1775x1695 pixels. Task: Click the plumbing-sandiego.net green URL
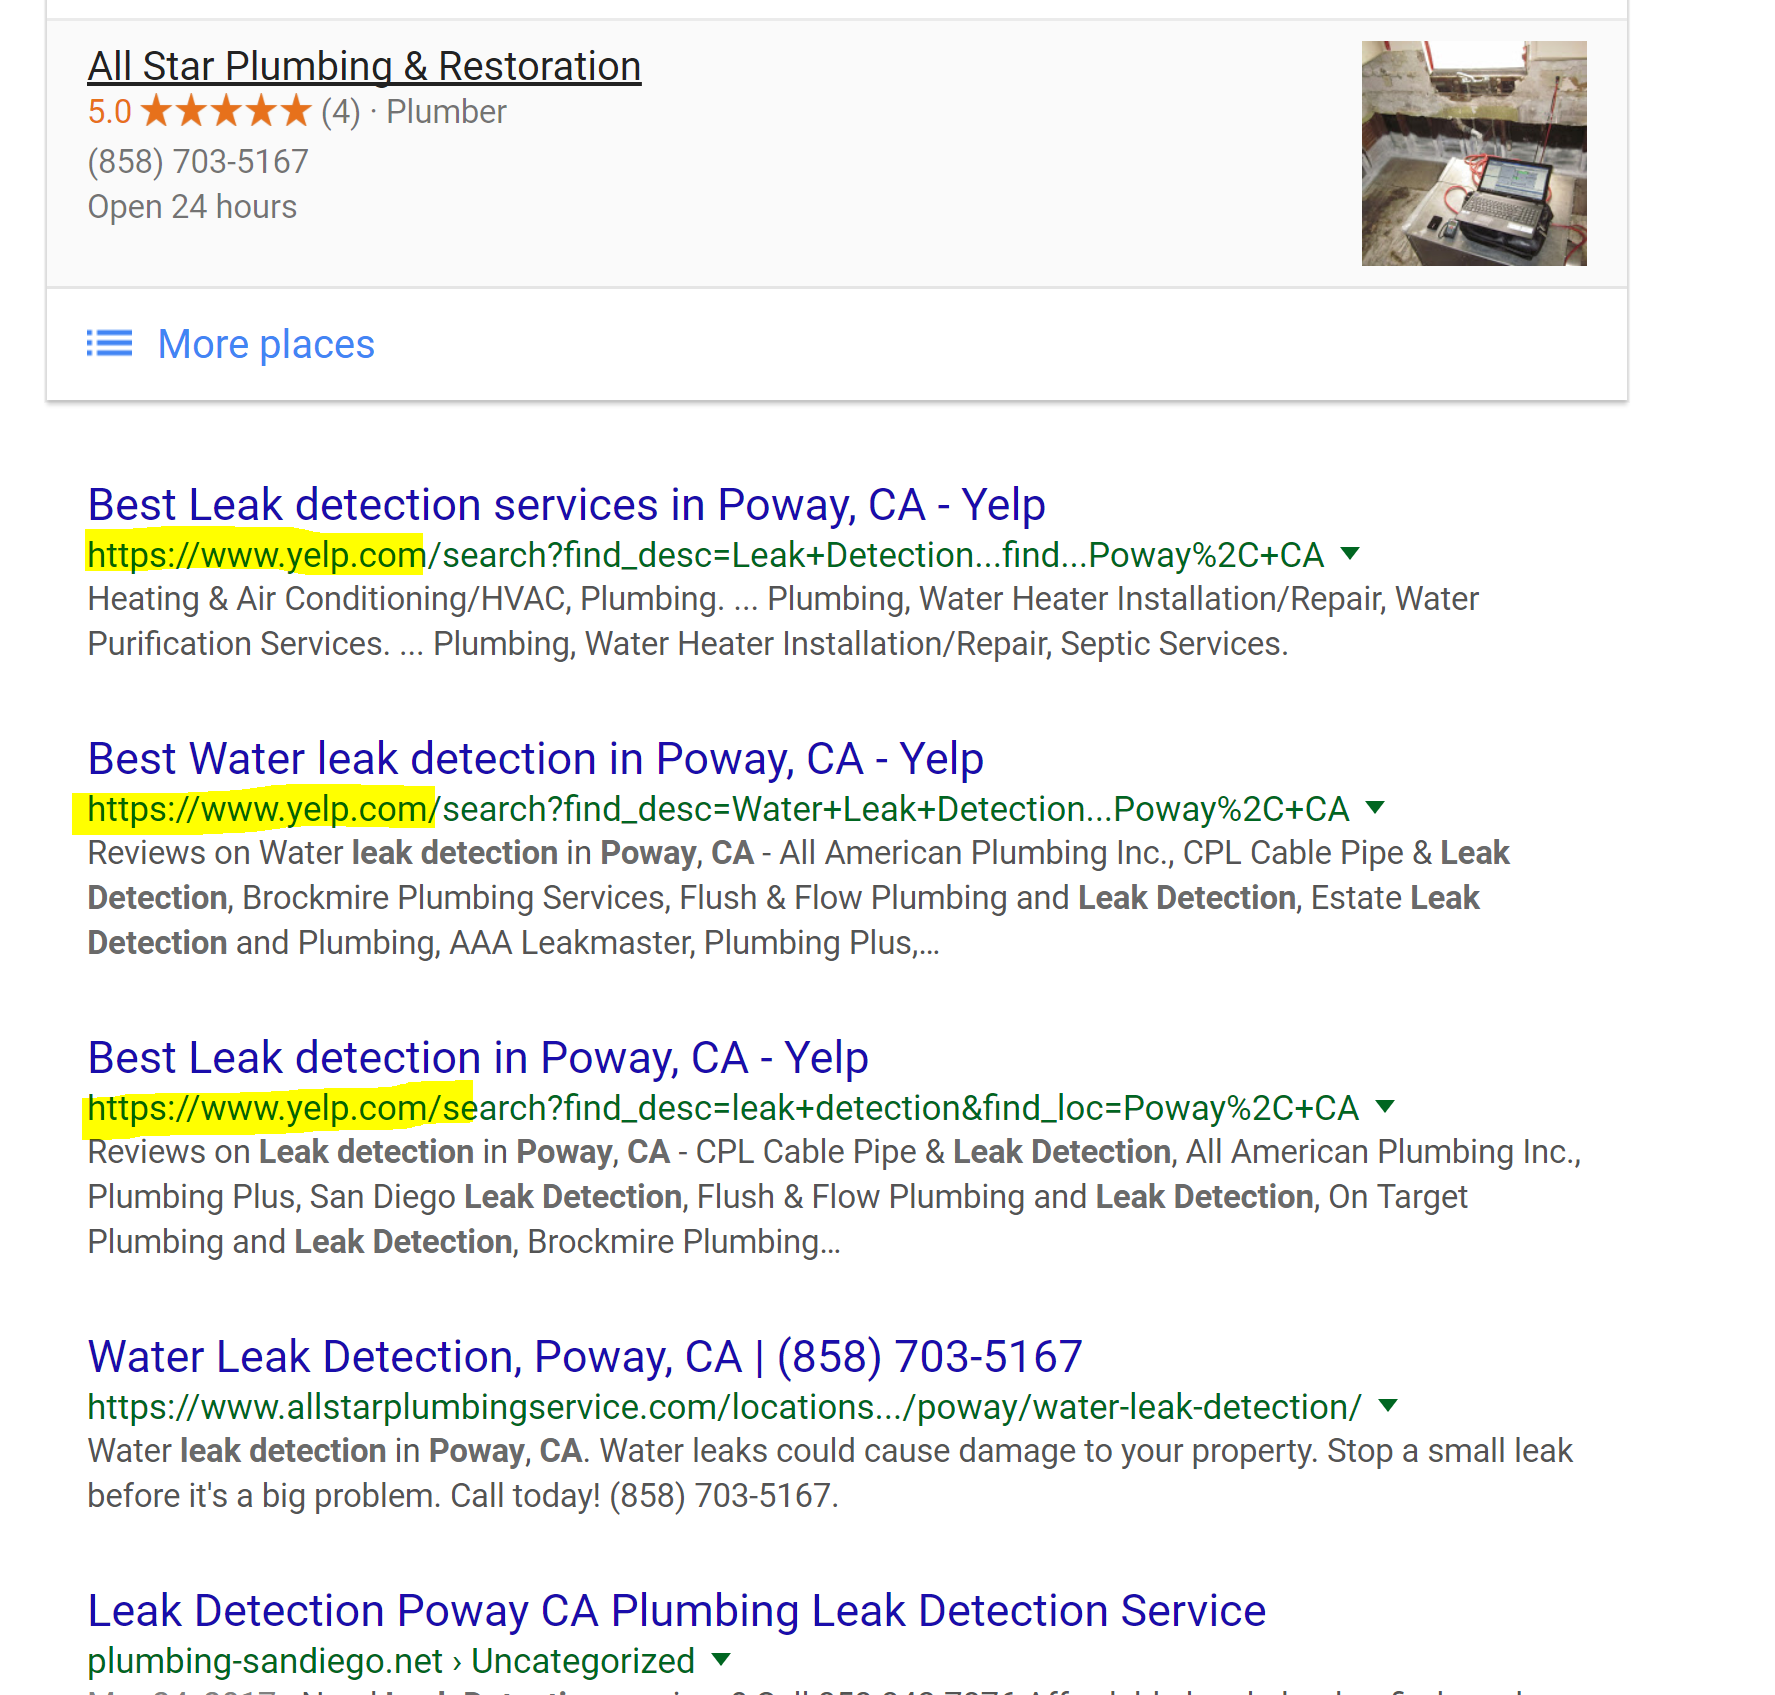point(265,1661)
